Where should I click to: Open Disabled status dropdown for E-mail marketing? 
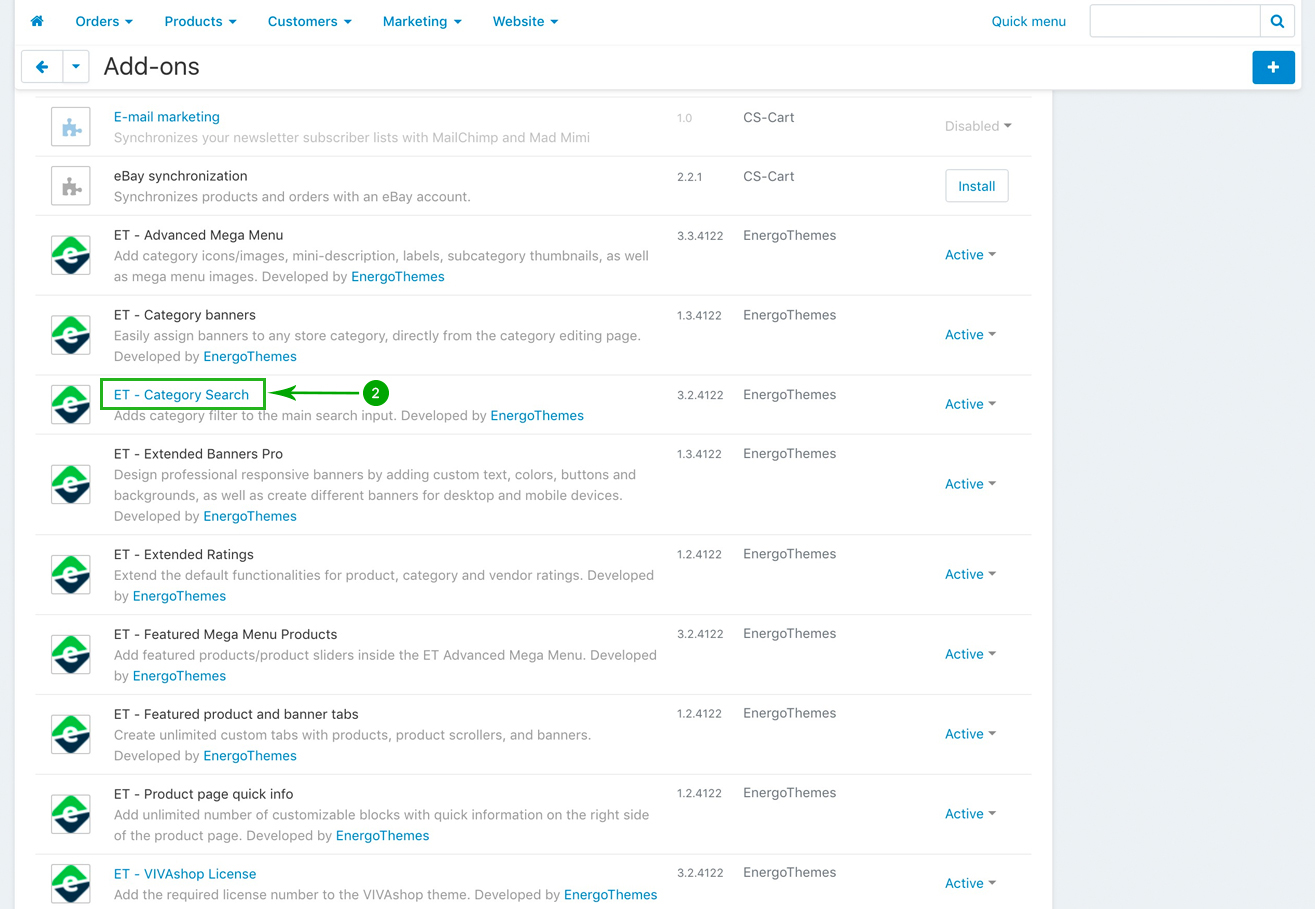pyautogui.click(x=978, y=126)
